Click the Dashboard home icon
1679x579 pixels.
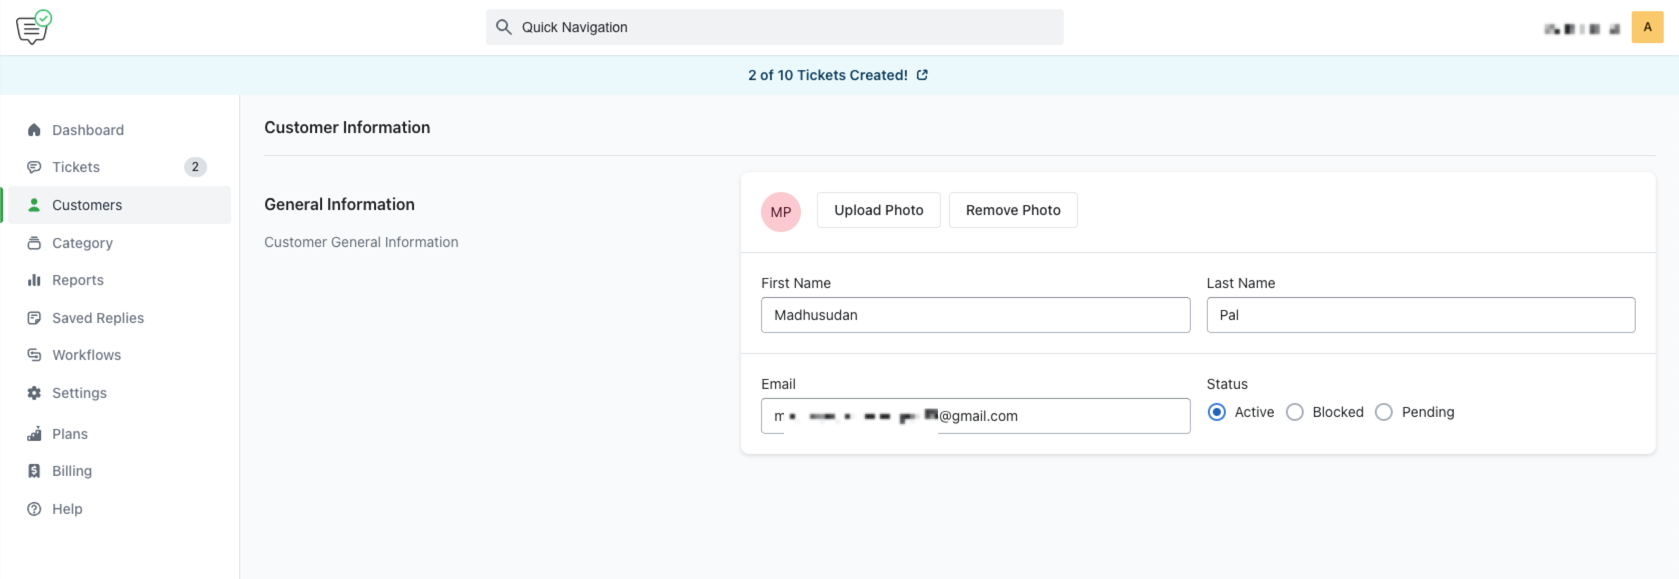click(34, 130)
